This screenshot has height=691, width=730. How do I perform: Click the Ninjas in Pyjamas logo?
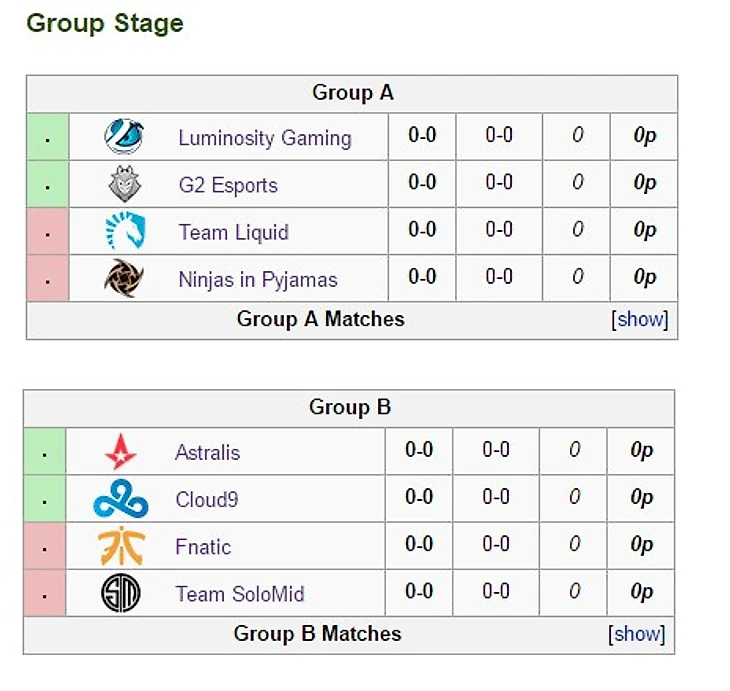click(124, 279)
